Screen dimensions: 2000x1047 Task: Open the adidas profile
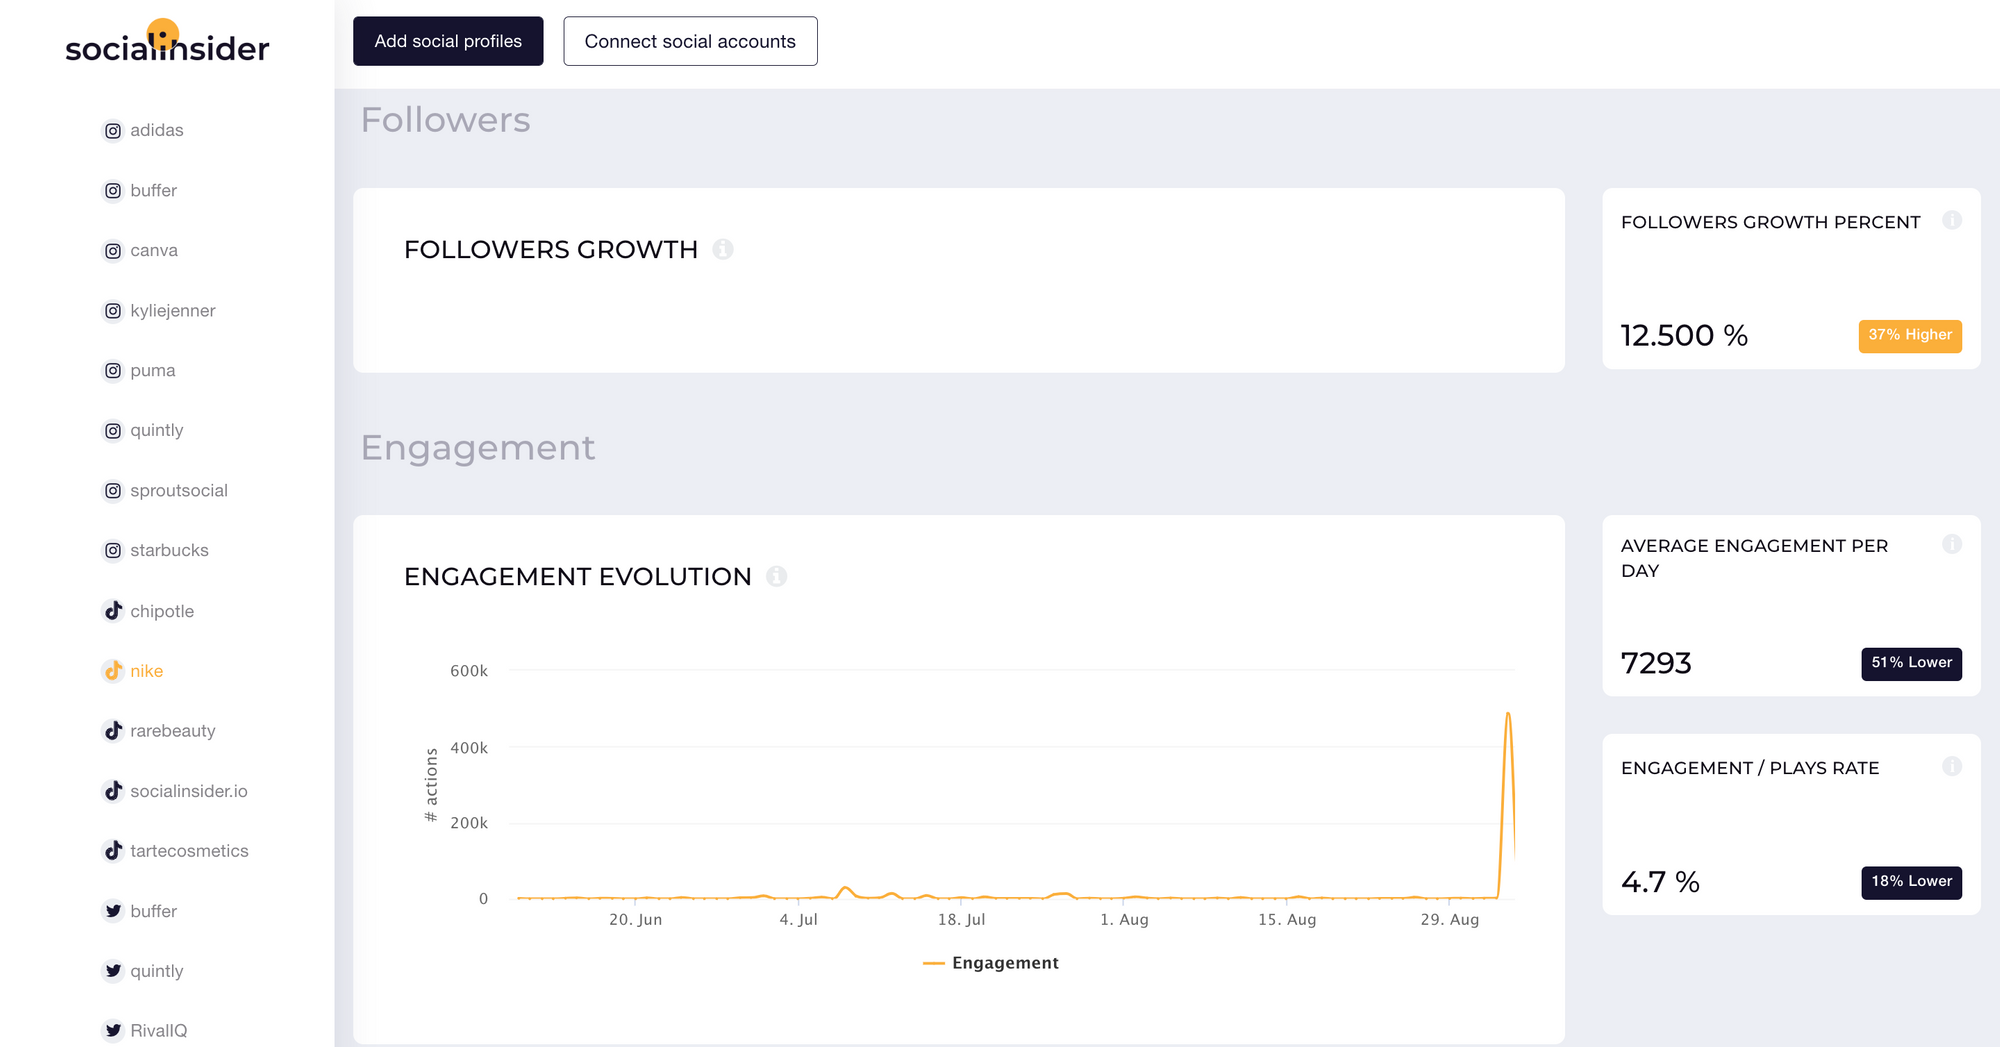coord(157,130)
